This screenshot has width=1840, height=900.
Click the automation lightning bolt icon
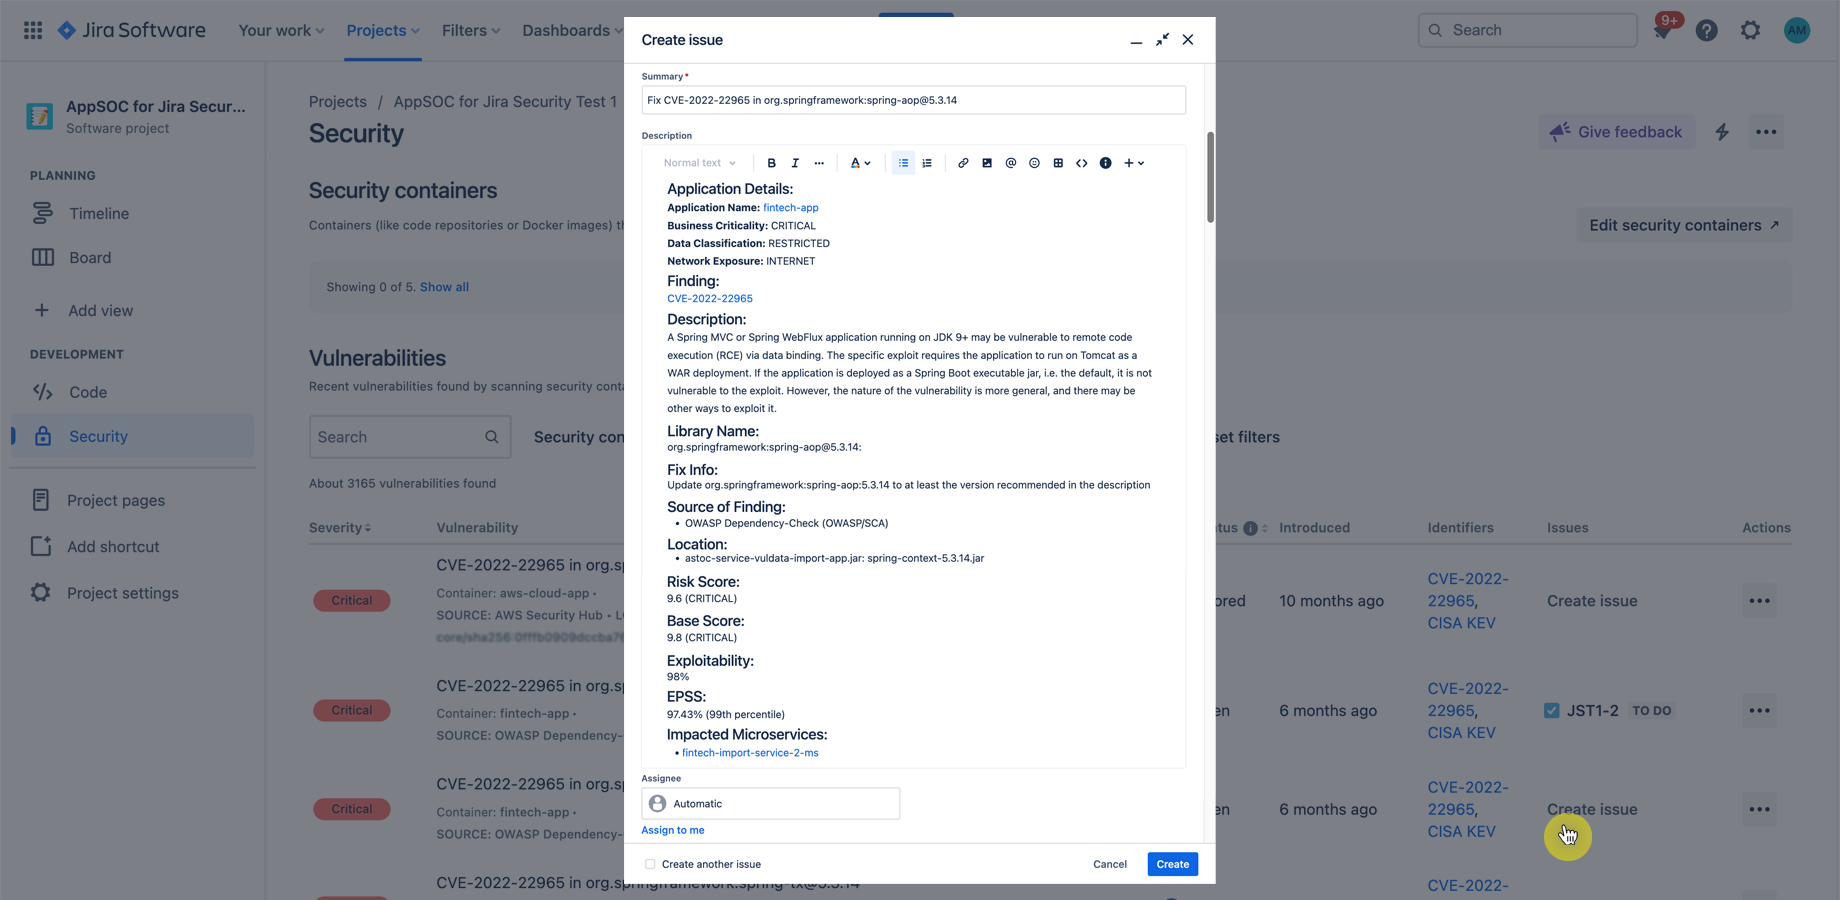[1722, 132]
